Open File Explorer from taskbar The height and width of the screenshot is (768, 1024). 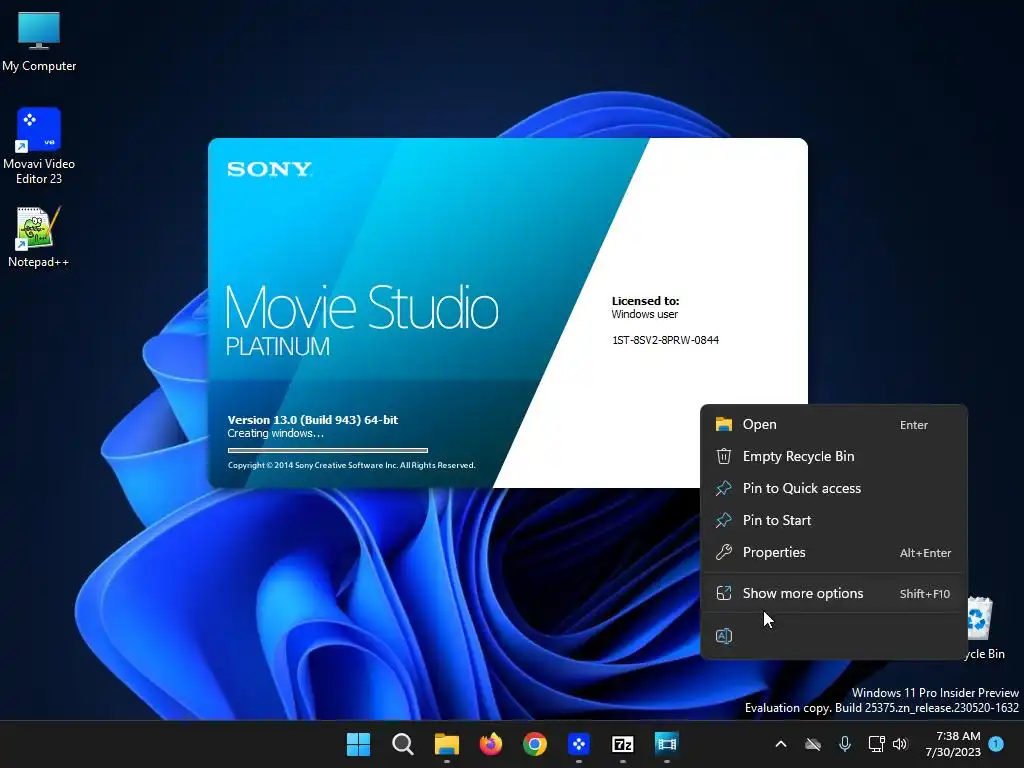447,744
